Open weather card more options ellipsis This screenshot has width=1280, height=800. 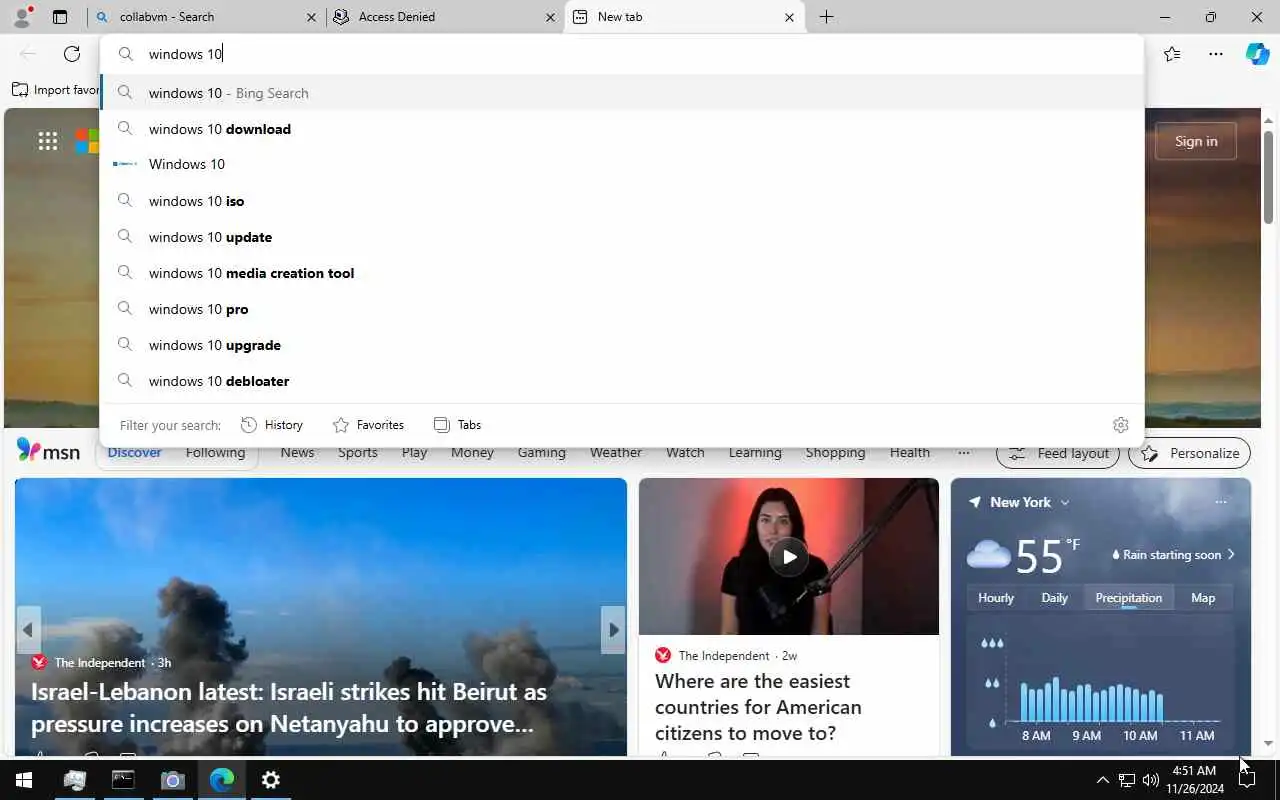click(x=1220, y=502)
